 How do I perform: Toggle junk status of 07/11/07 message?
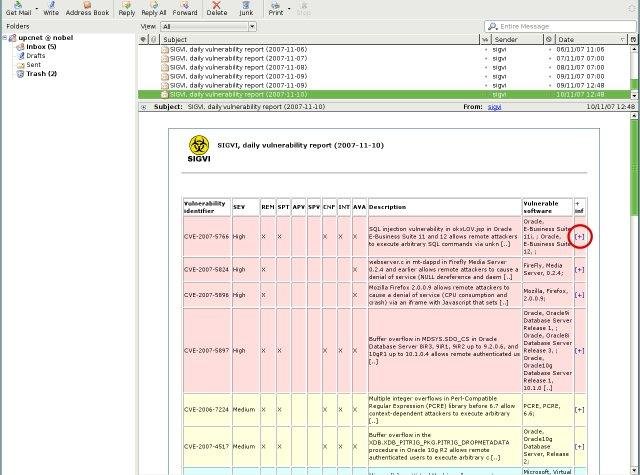pos(550,58)
